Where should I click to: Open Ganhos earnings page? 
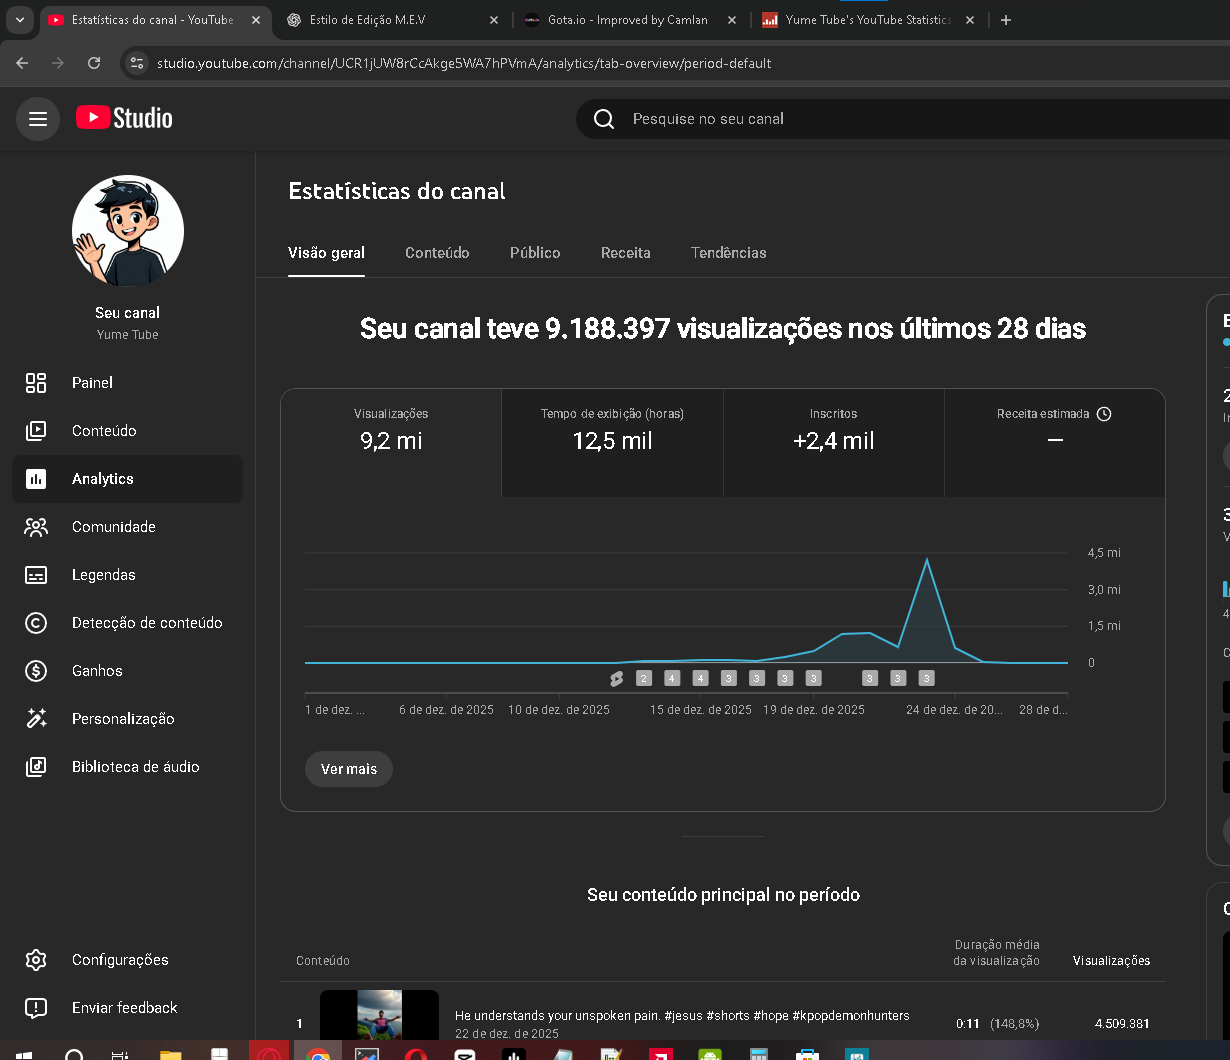coord(97,671)
